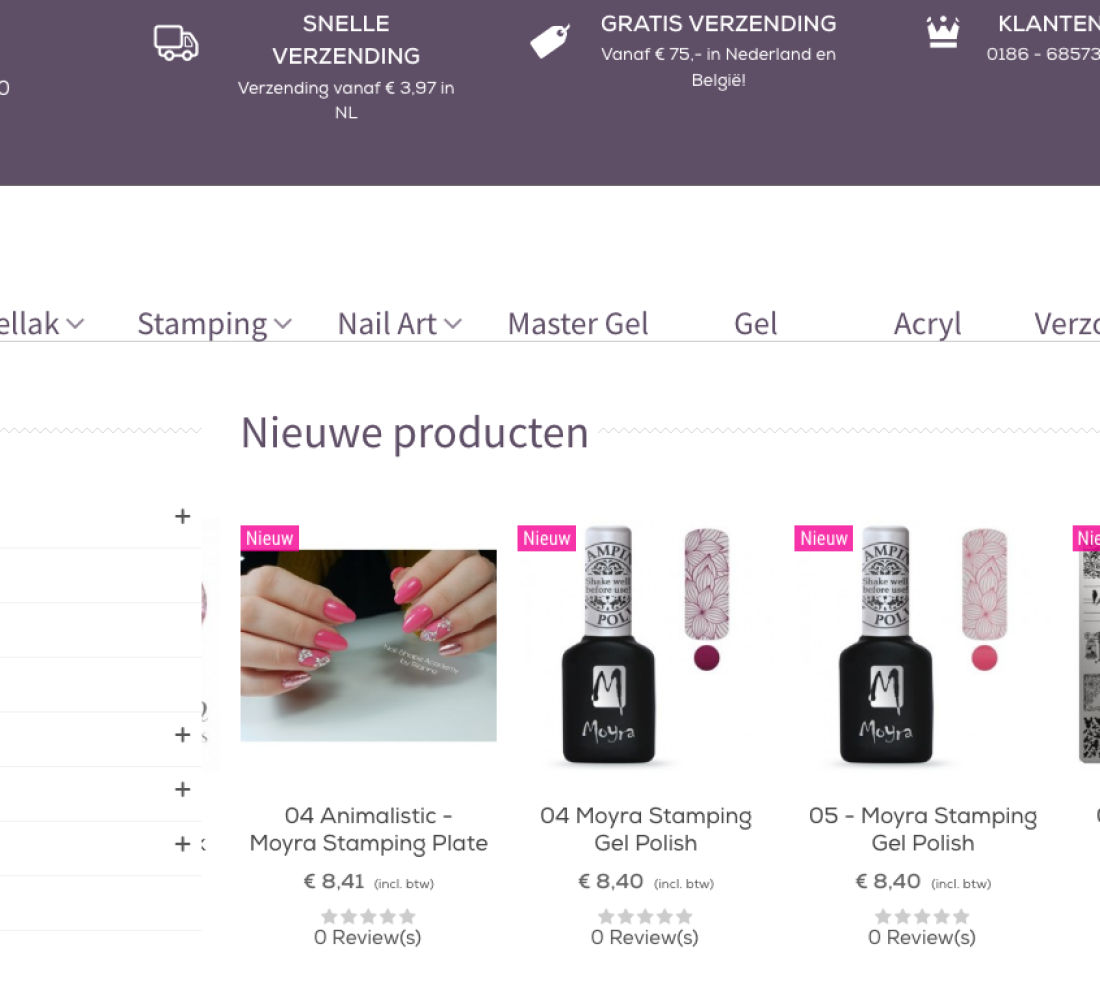This screenshot has height=1000, width=1100.
Task: Click the delivery truck icon
Action: coord(175,43)
